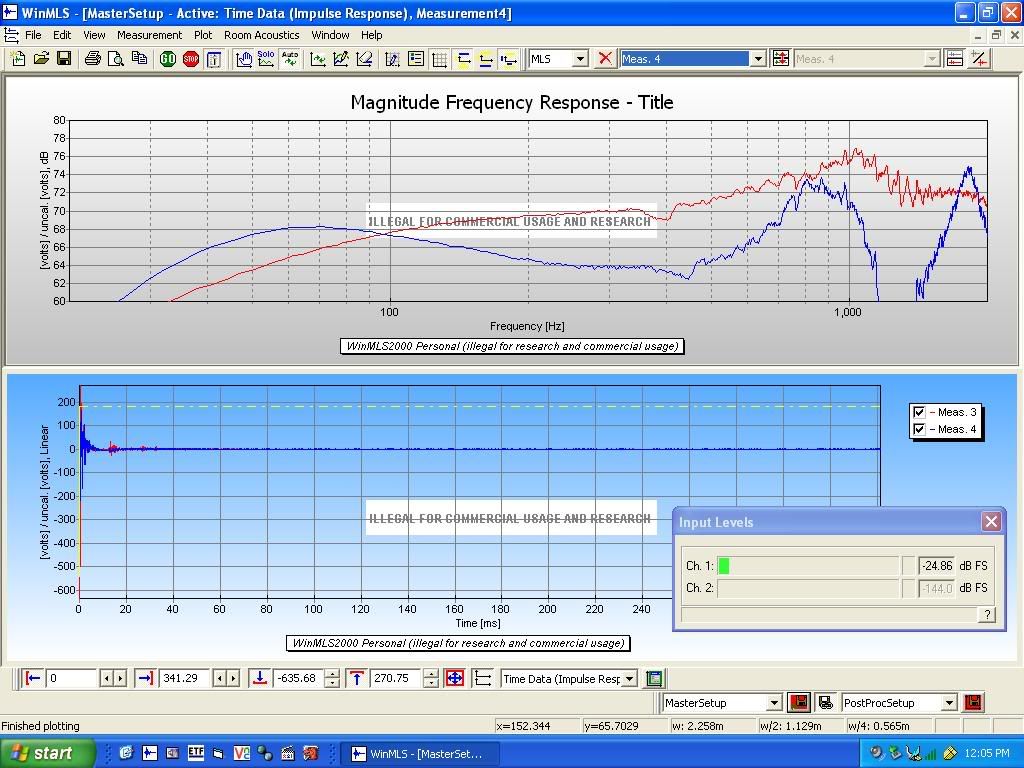This screenshot has height=768, width=1024.
Task: Open file using the folder icon
Action: [41, 59]
